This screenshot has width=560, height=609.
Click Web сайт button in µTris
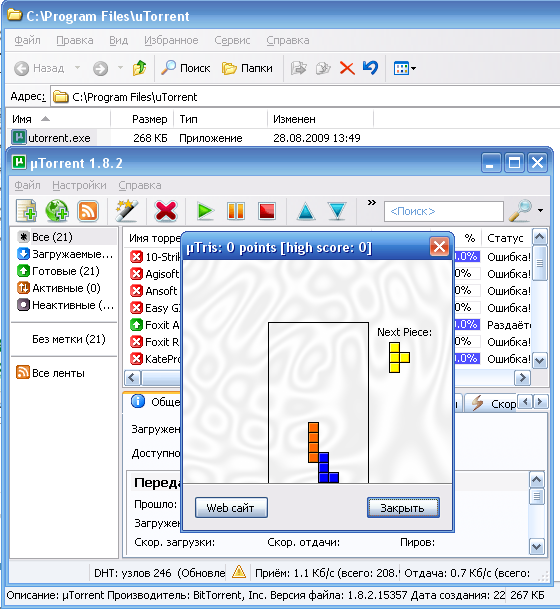(x=231, y=508)
